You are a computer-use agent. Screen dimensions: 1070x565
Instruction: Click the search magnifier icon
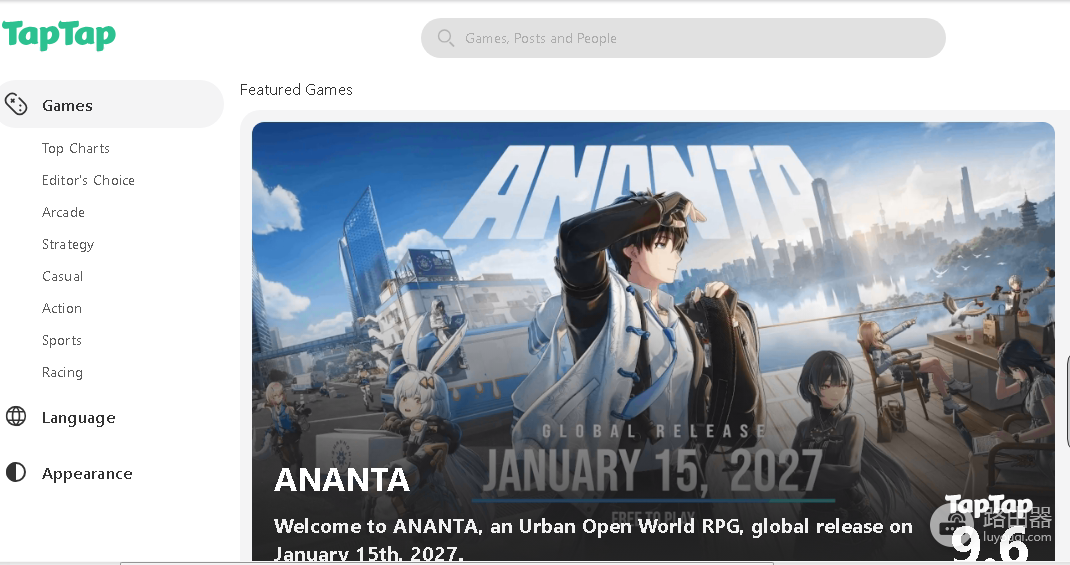446,38
